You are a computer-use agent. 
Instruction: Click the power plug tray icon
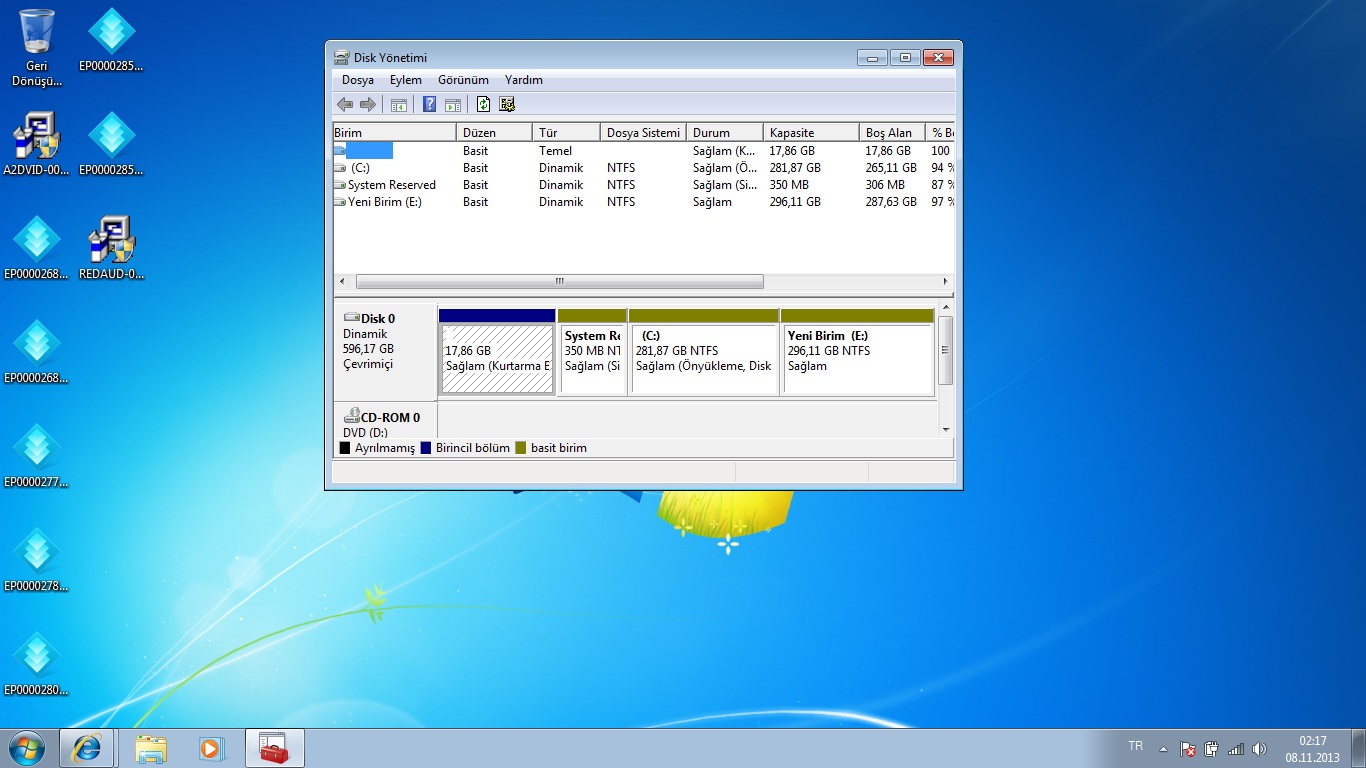[x=1211, y=748]
